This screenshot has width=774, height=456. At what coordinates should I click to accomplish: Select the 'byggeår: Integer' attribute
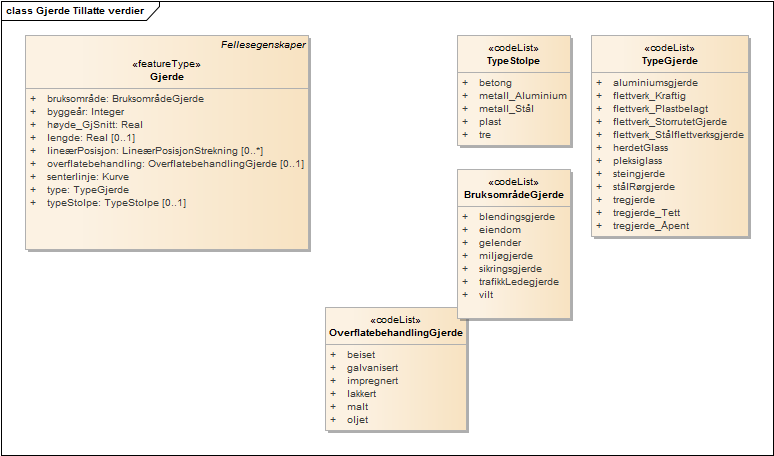pyautogui.click(x=86, y=112)
